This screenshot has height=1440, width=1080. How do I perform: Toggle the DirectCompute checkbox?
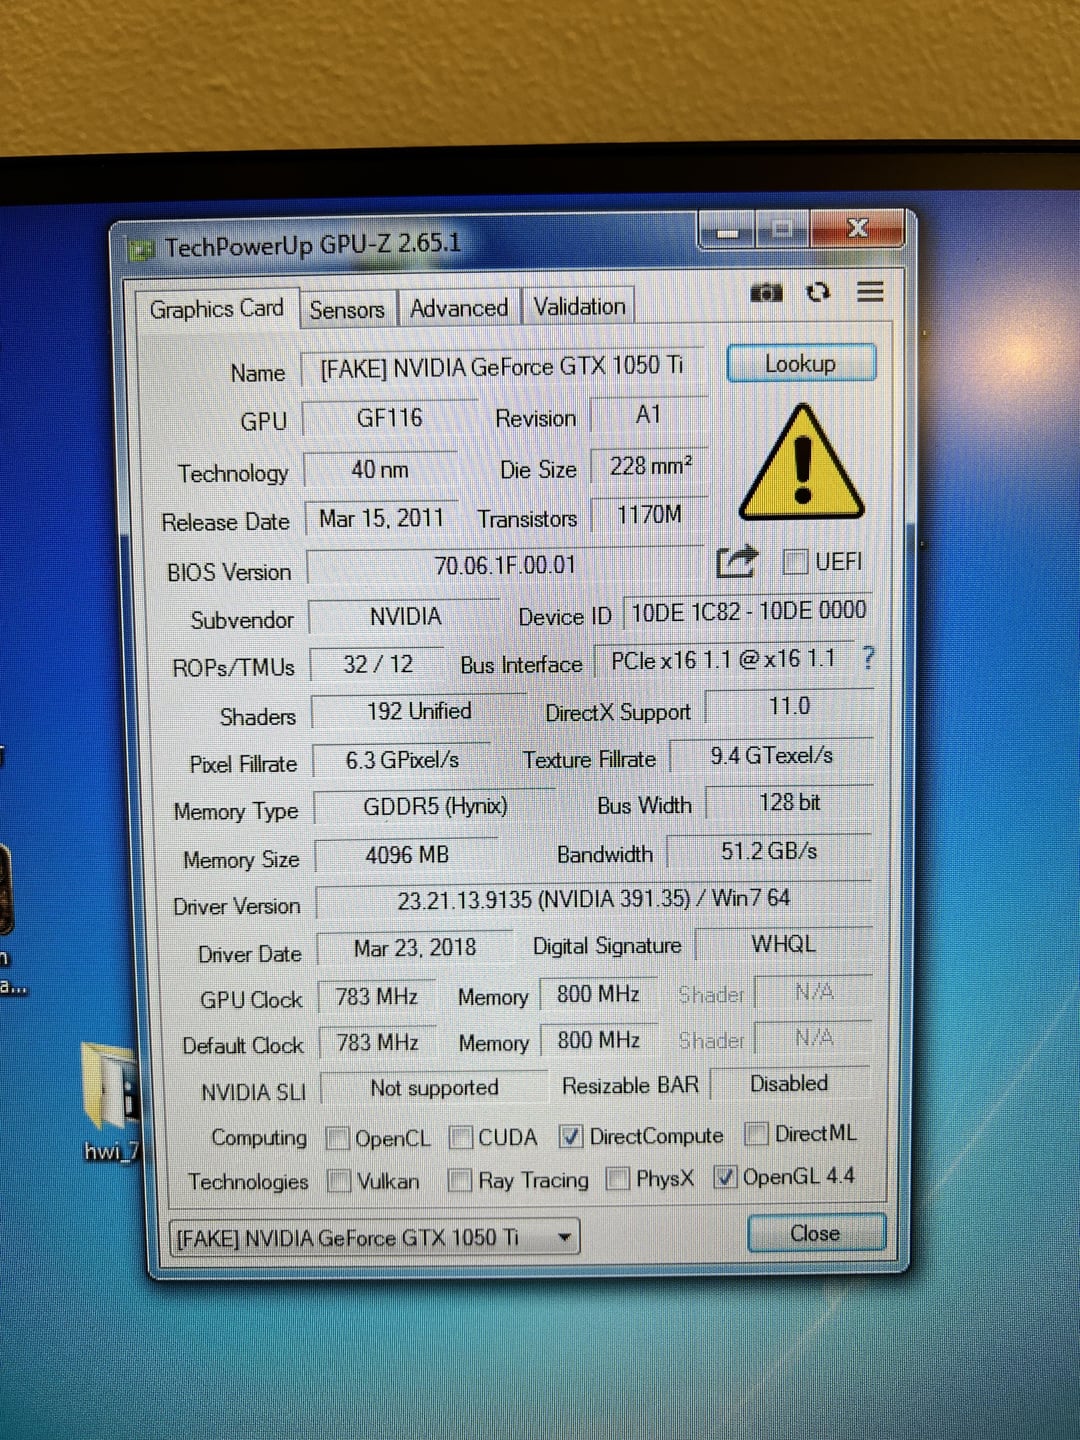[571, 1136]
